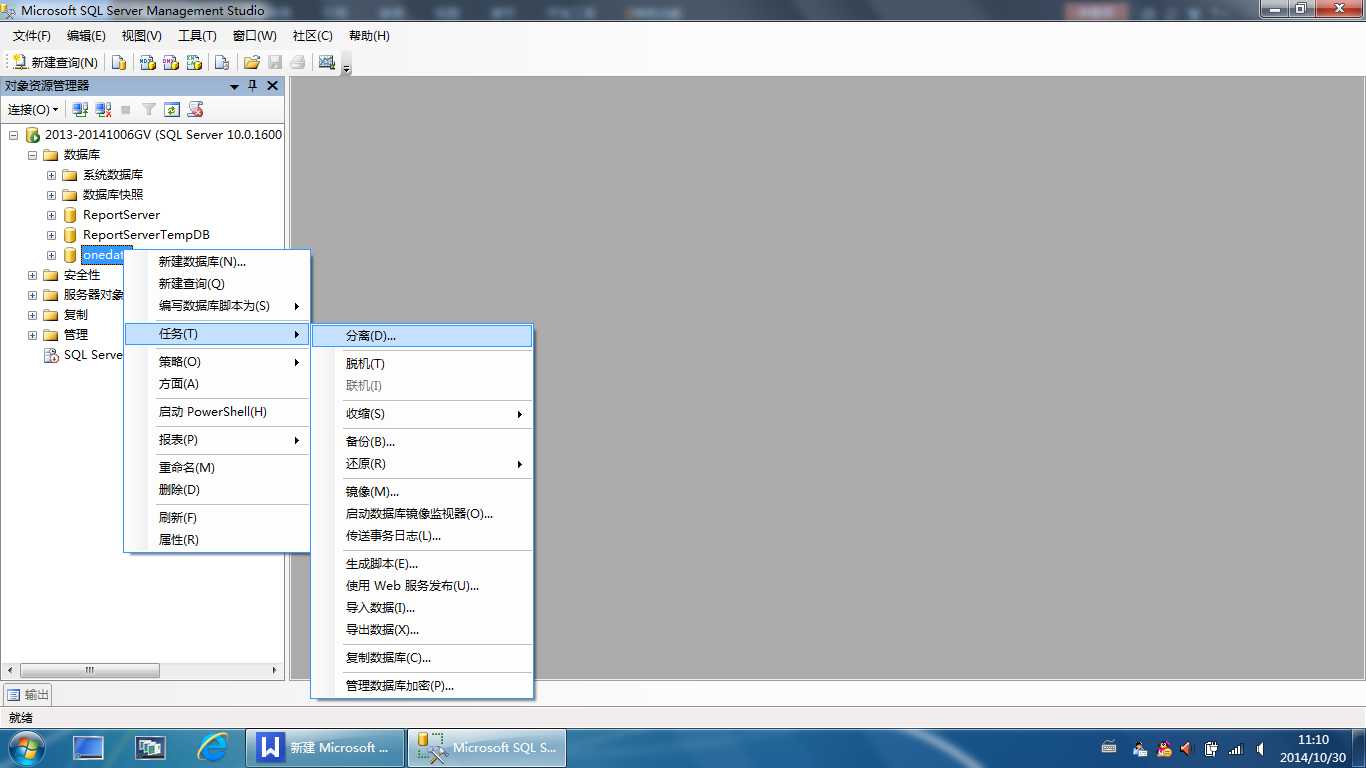Click 分离(D)... in Tasks submenu

tap(422, 336)
